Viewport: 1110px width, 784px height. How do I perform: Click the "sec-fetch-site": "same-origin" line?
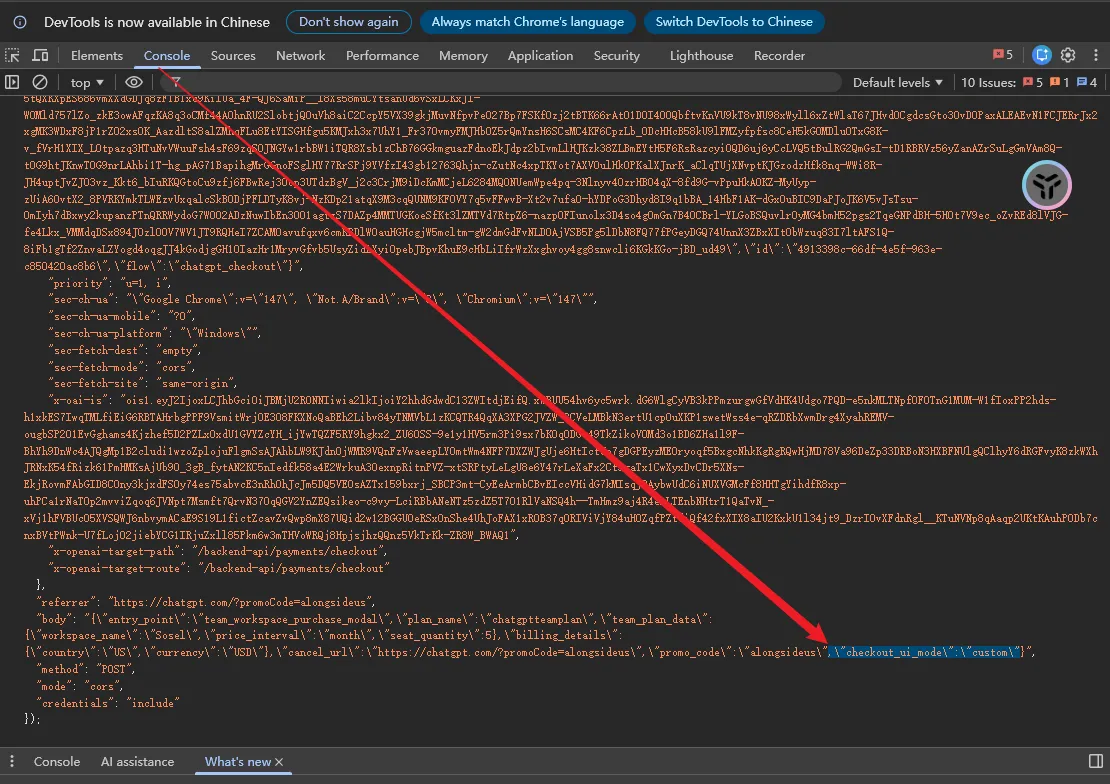[x=143, y=383]
